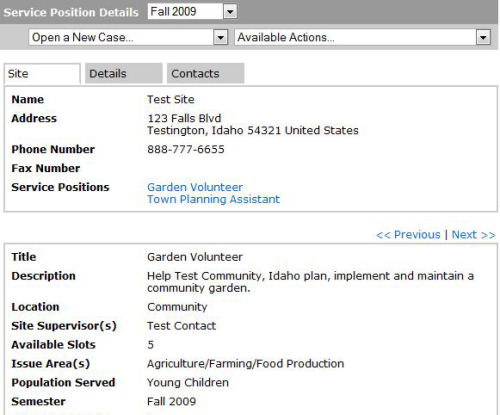Select the Fall 2009 combo box field
Screen dimensions: 500x415
click(192, 12)
